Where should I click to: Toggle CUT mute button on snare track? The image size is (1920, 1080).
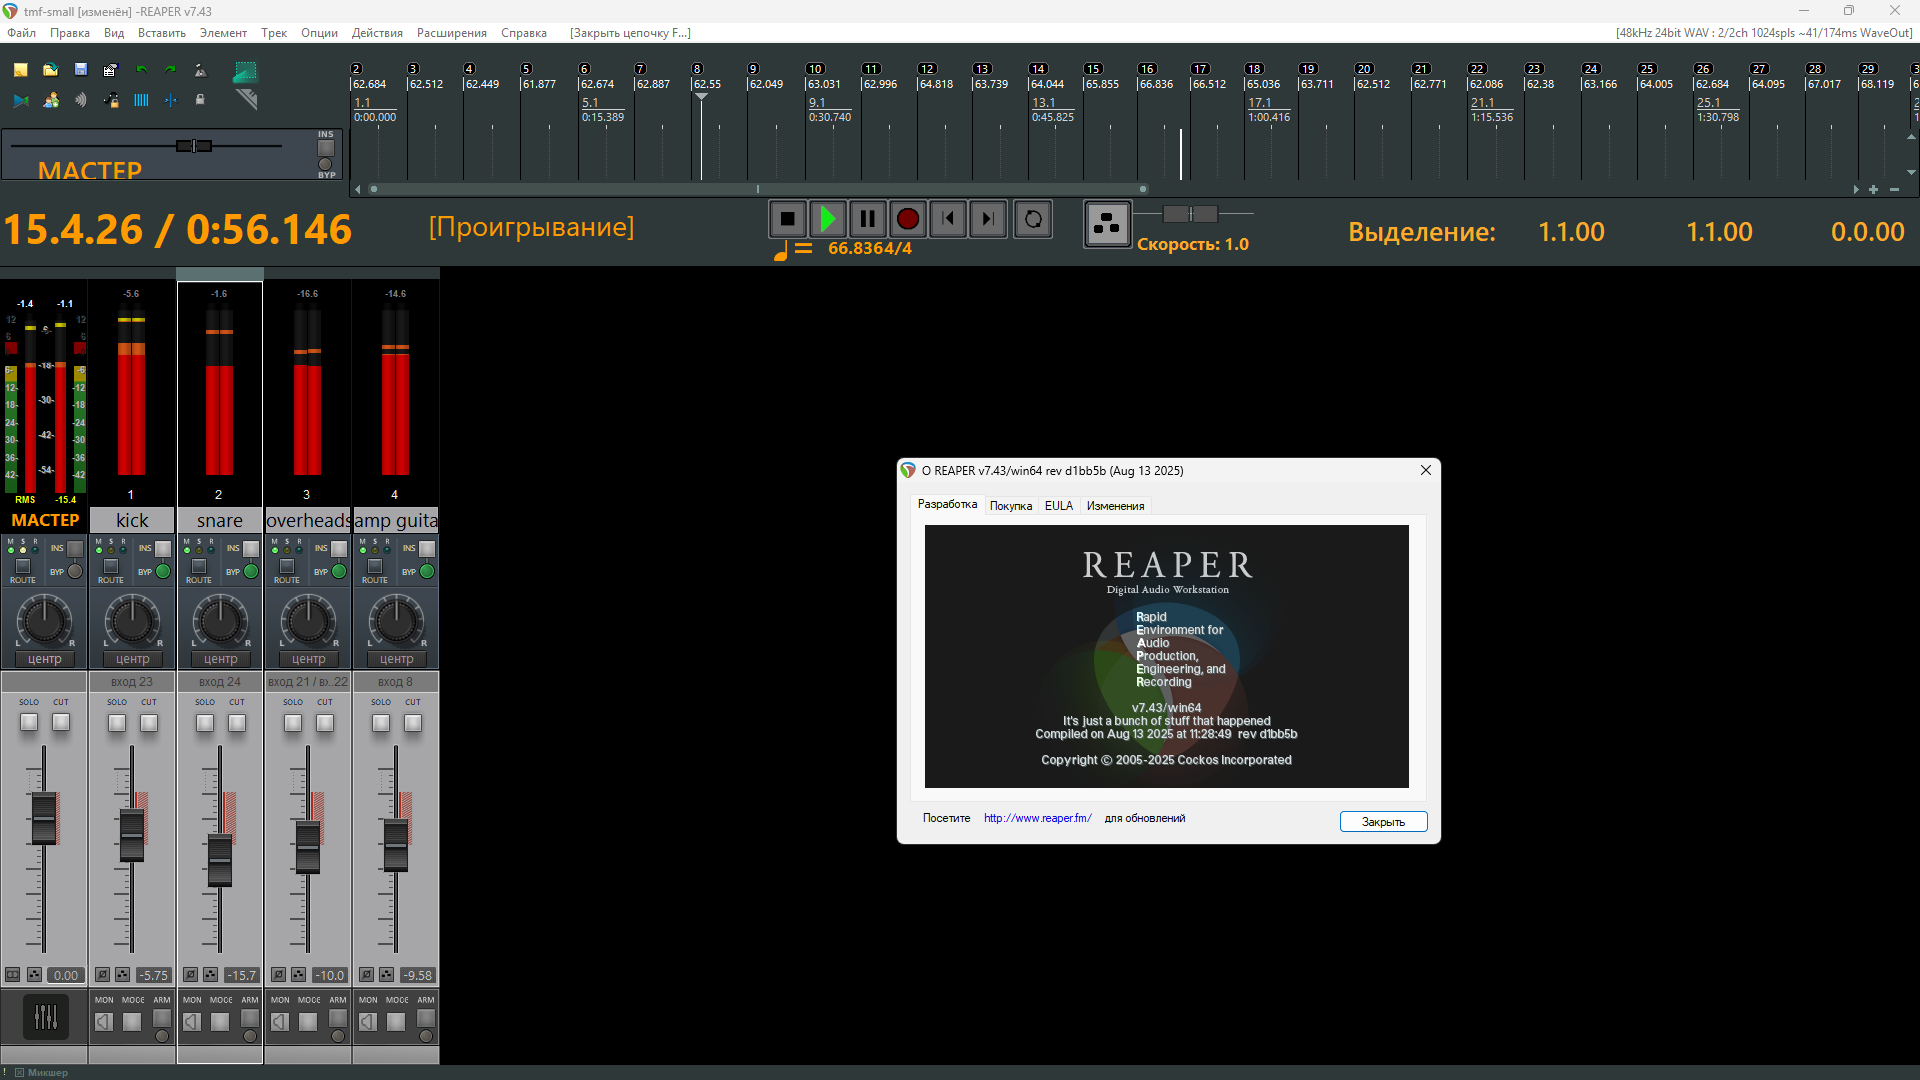[x=237, y=723]
